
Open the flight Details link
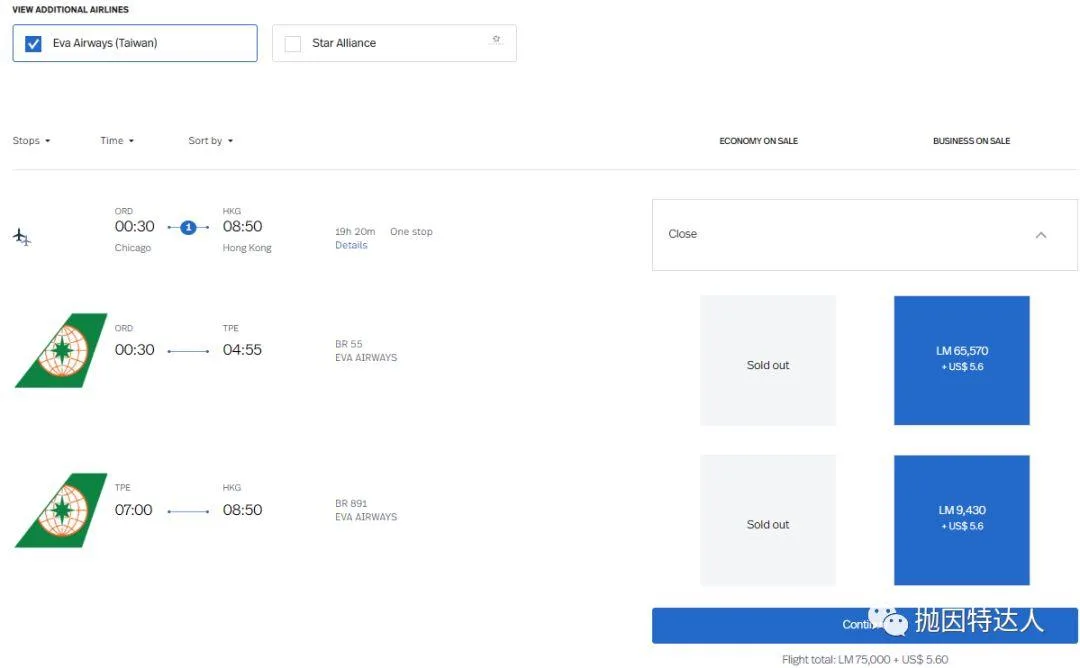pos(351,245)
